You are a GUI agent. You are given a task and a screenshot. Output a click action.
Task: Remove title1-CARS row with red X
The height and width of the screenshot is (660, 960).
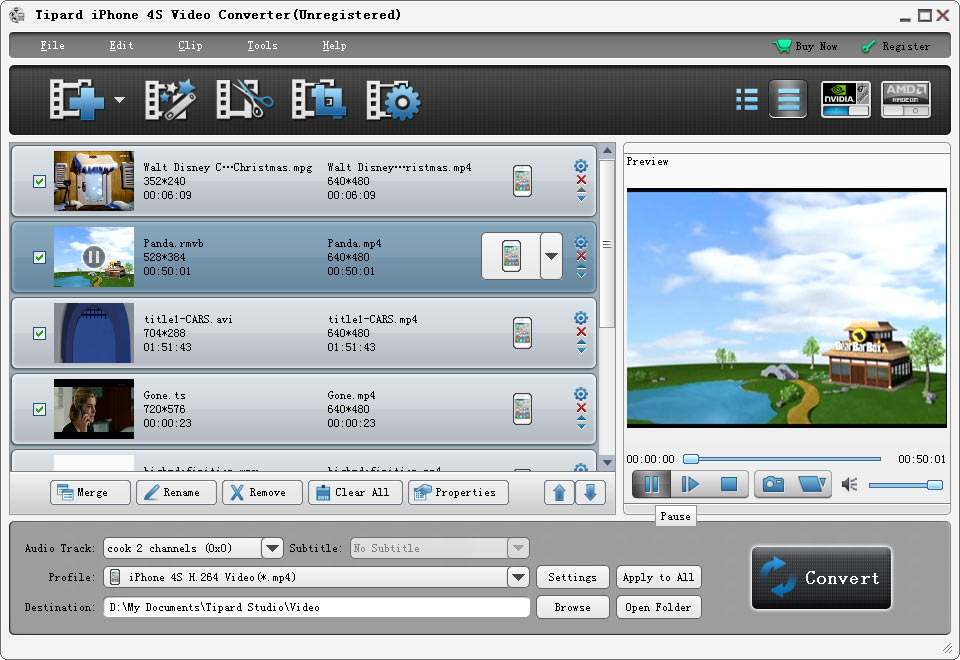(x=582, y=332)
